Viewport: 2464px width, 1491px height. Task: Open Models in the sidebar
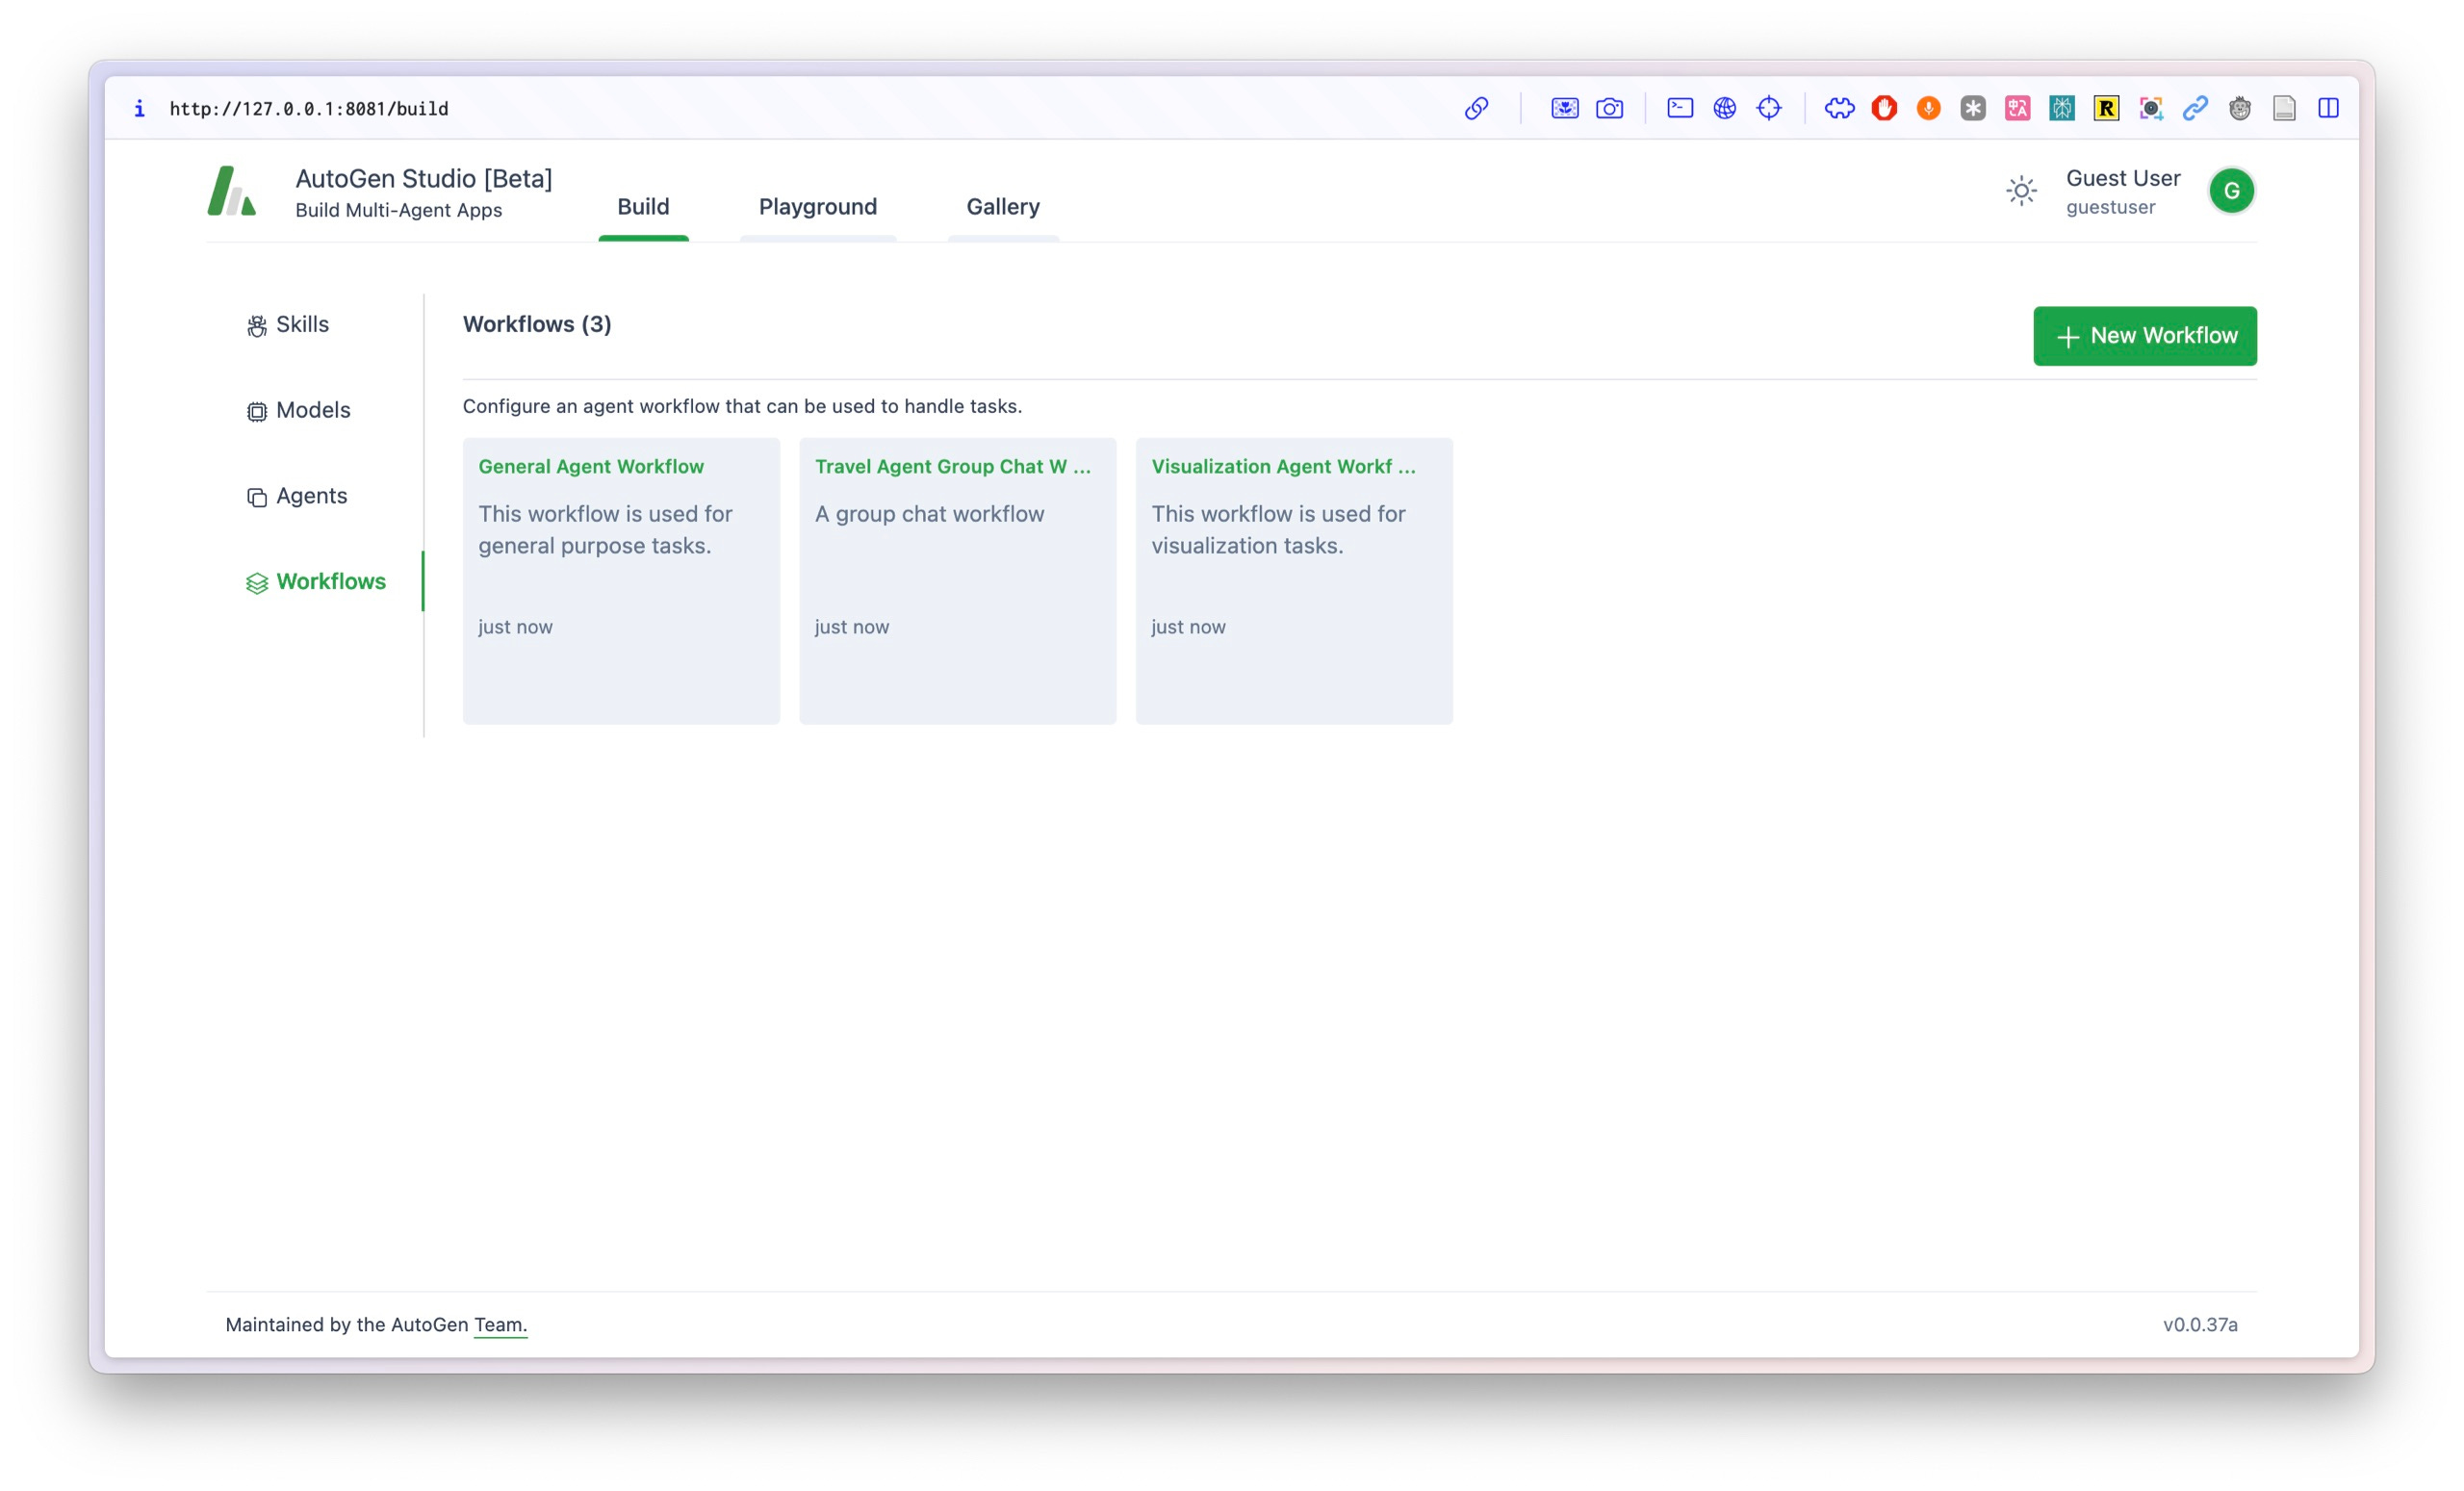pos(312,410)
